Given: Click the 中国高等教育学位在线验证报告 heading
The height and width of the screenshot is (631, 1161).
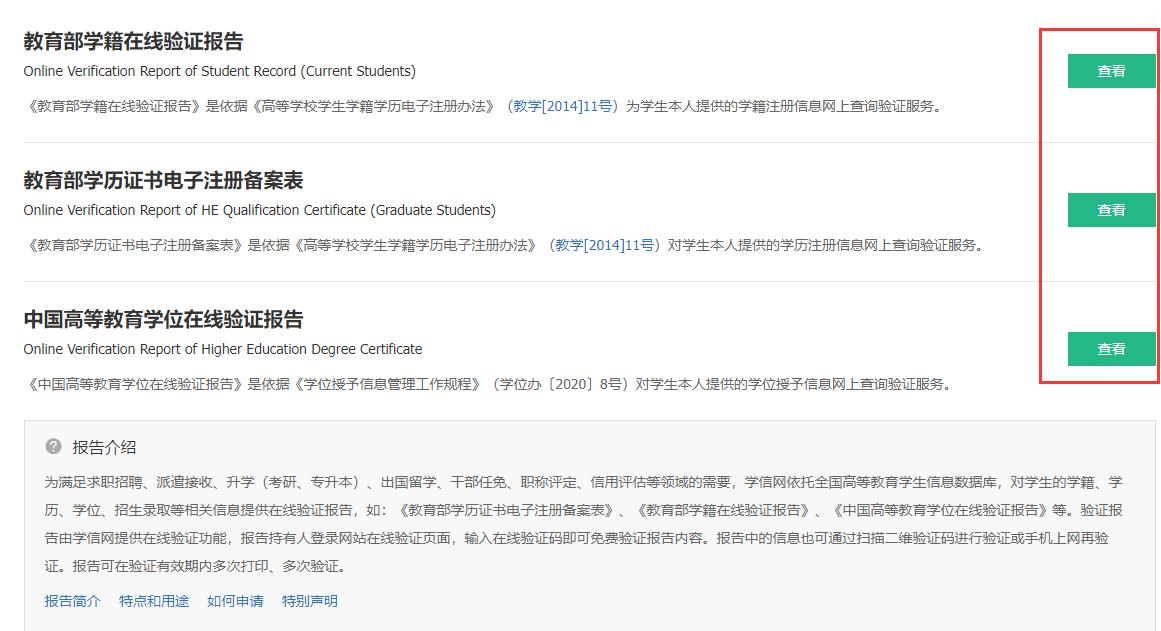Looking at the screenshot, I should pyautogui.click(x=163, y=320).
